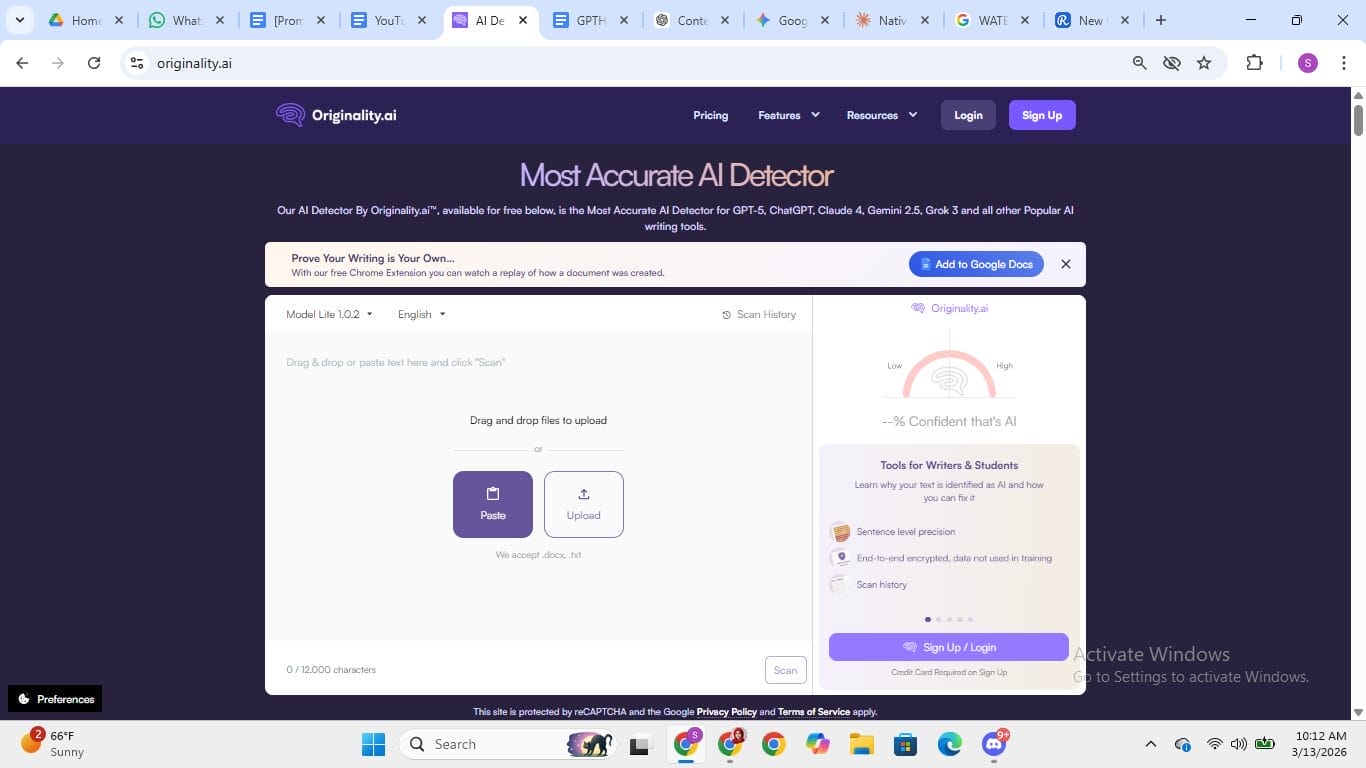Open a new browser tab
This screenshot has width=1366, height=768.
point(1161,20)
